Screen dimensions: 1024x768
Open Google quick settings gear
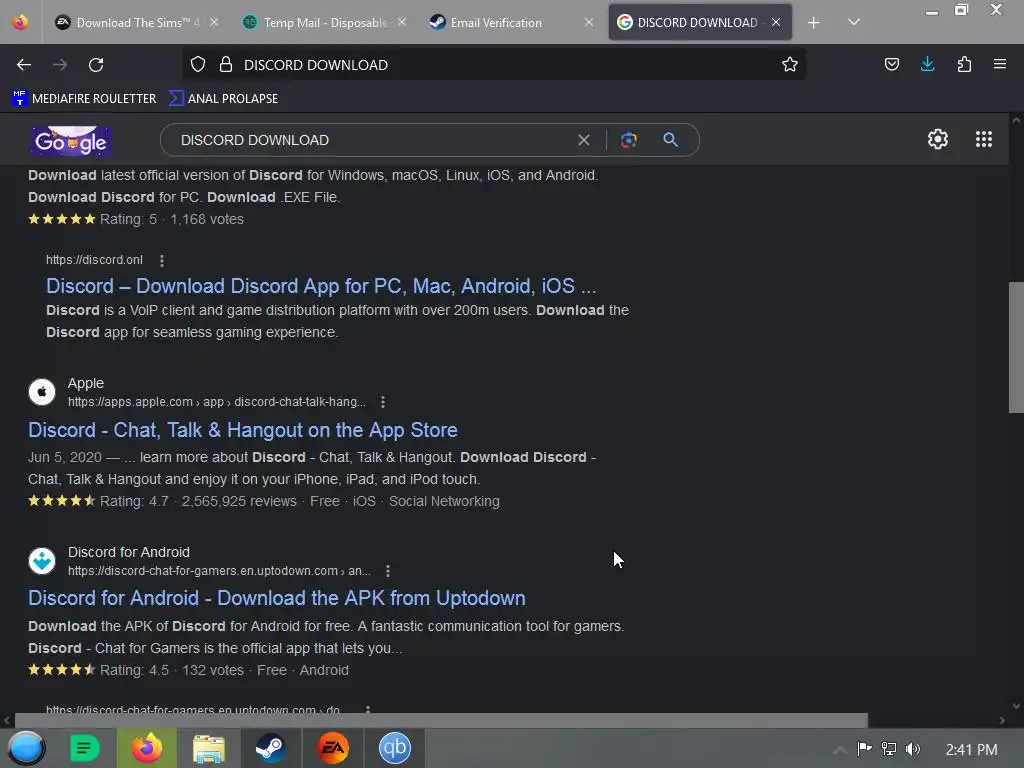938,139
